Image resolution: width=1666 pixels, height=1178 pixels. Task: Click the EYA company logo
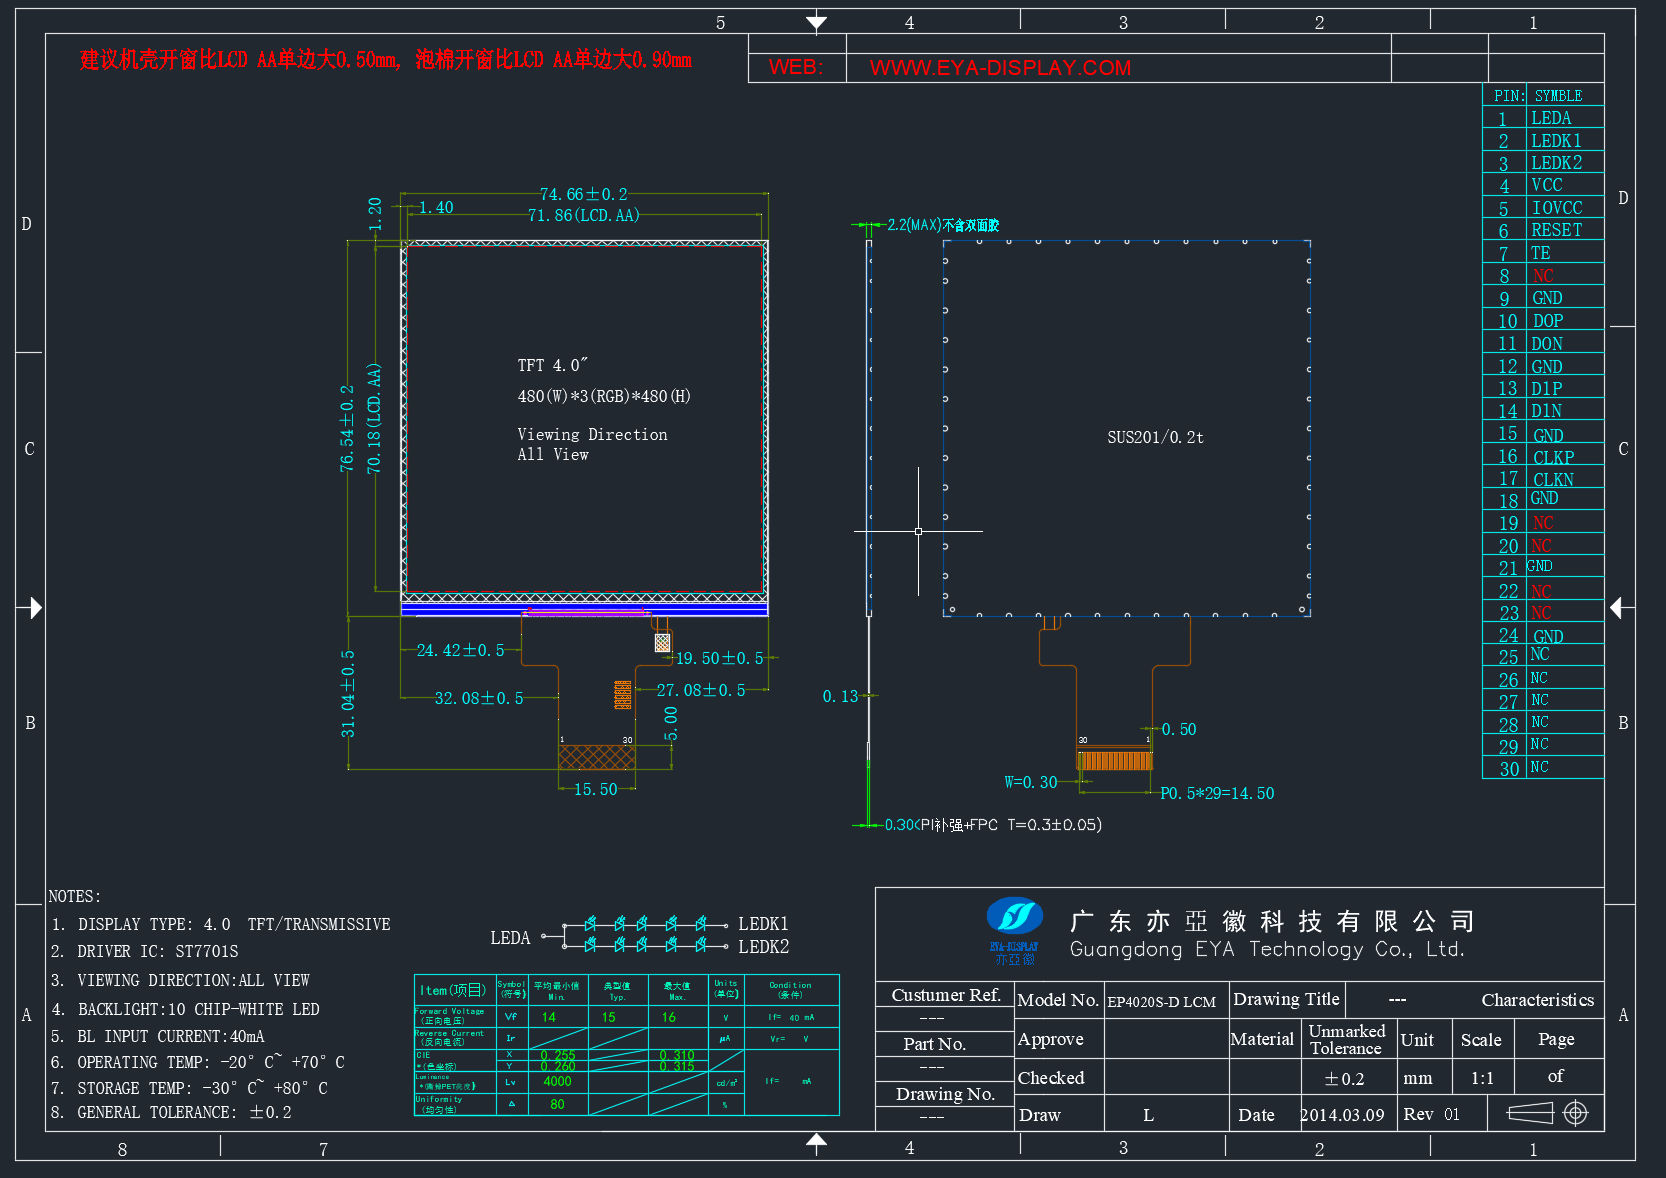[1014, 931]
